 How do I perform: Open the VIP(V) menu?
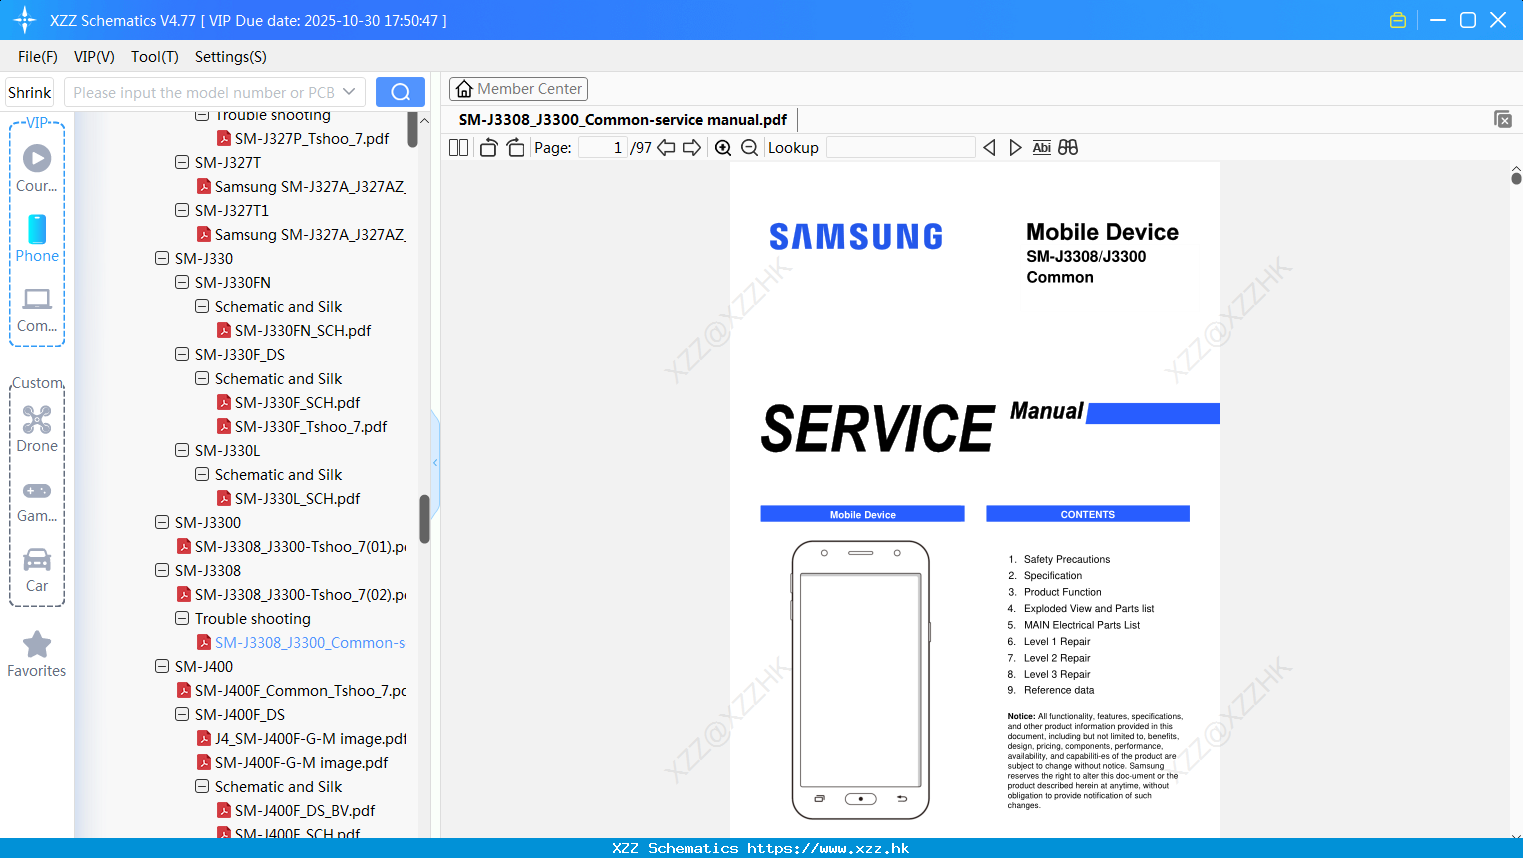tap(94, 57)
